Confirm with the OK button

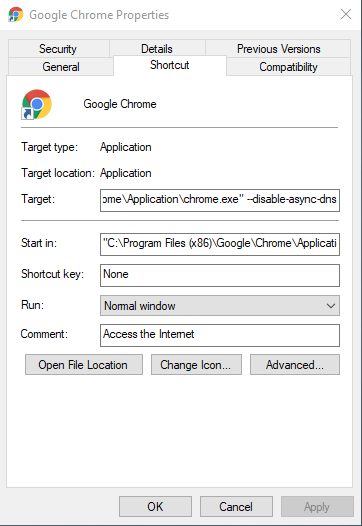coord(155,507)
